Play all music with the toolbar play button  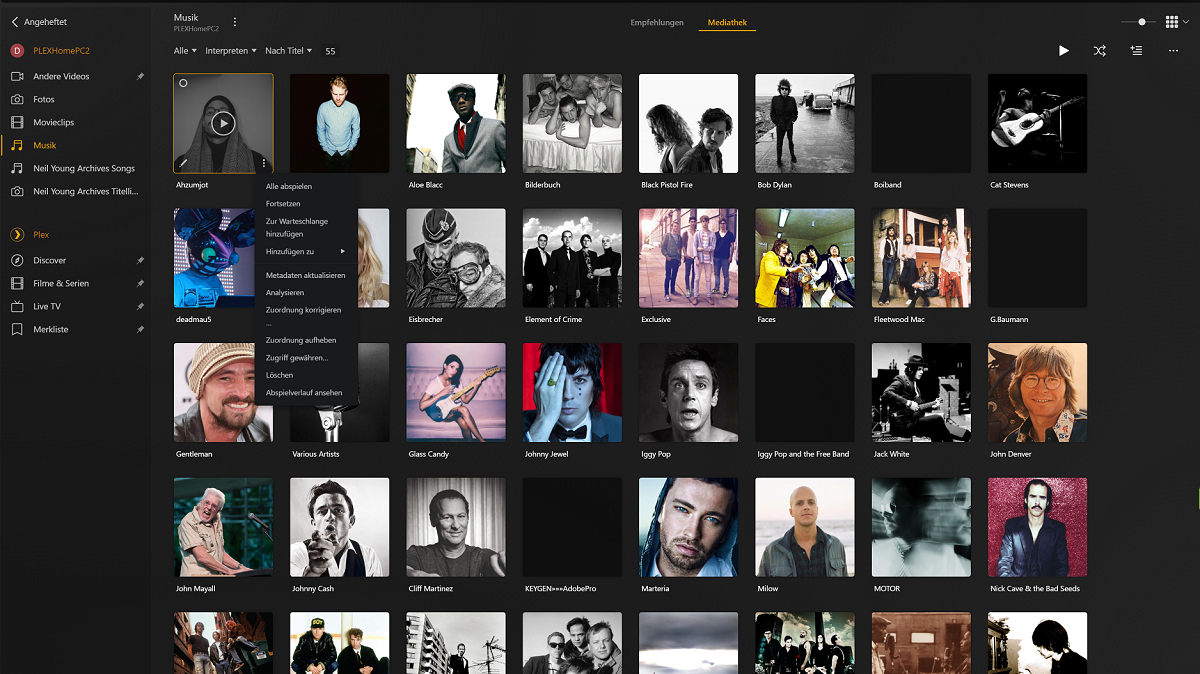click(x=1064, y=51)
